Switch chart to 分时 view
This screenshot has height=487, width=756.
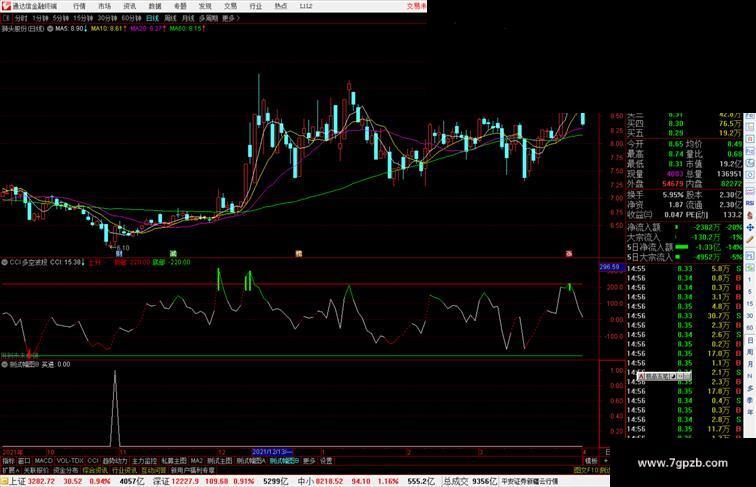point(21,18)
